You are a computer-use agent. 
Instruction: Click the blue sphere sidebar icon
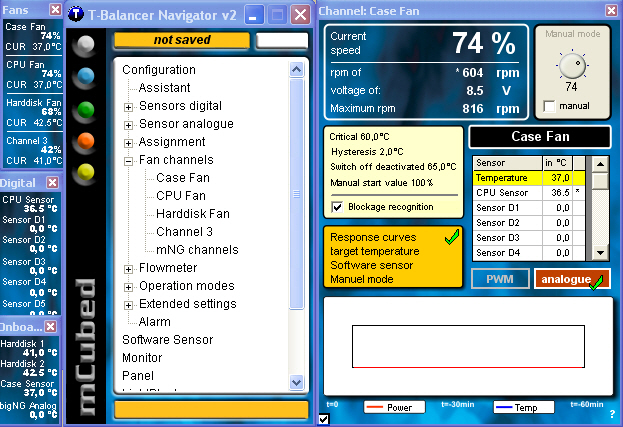[85, 76]
